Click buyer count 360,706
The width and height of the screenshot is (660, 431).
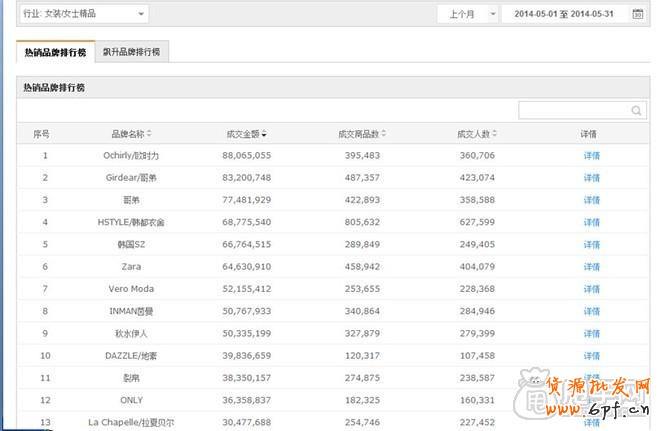click(x=477, y=156)
